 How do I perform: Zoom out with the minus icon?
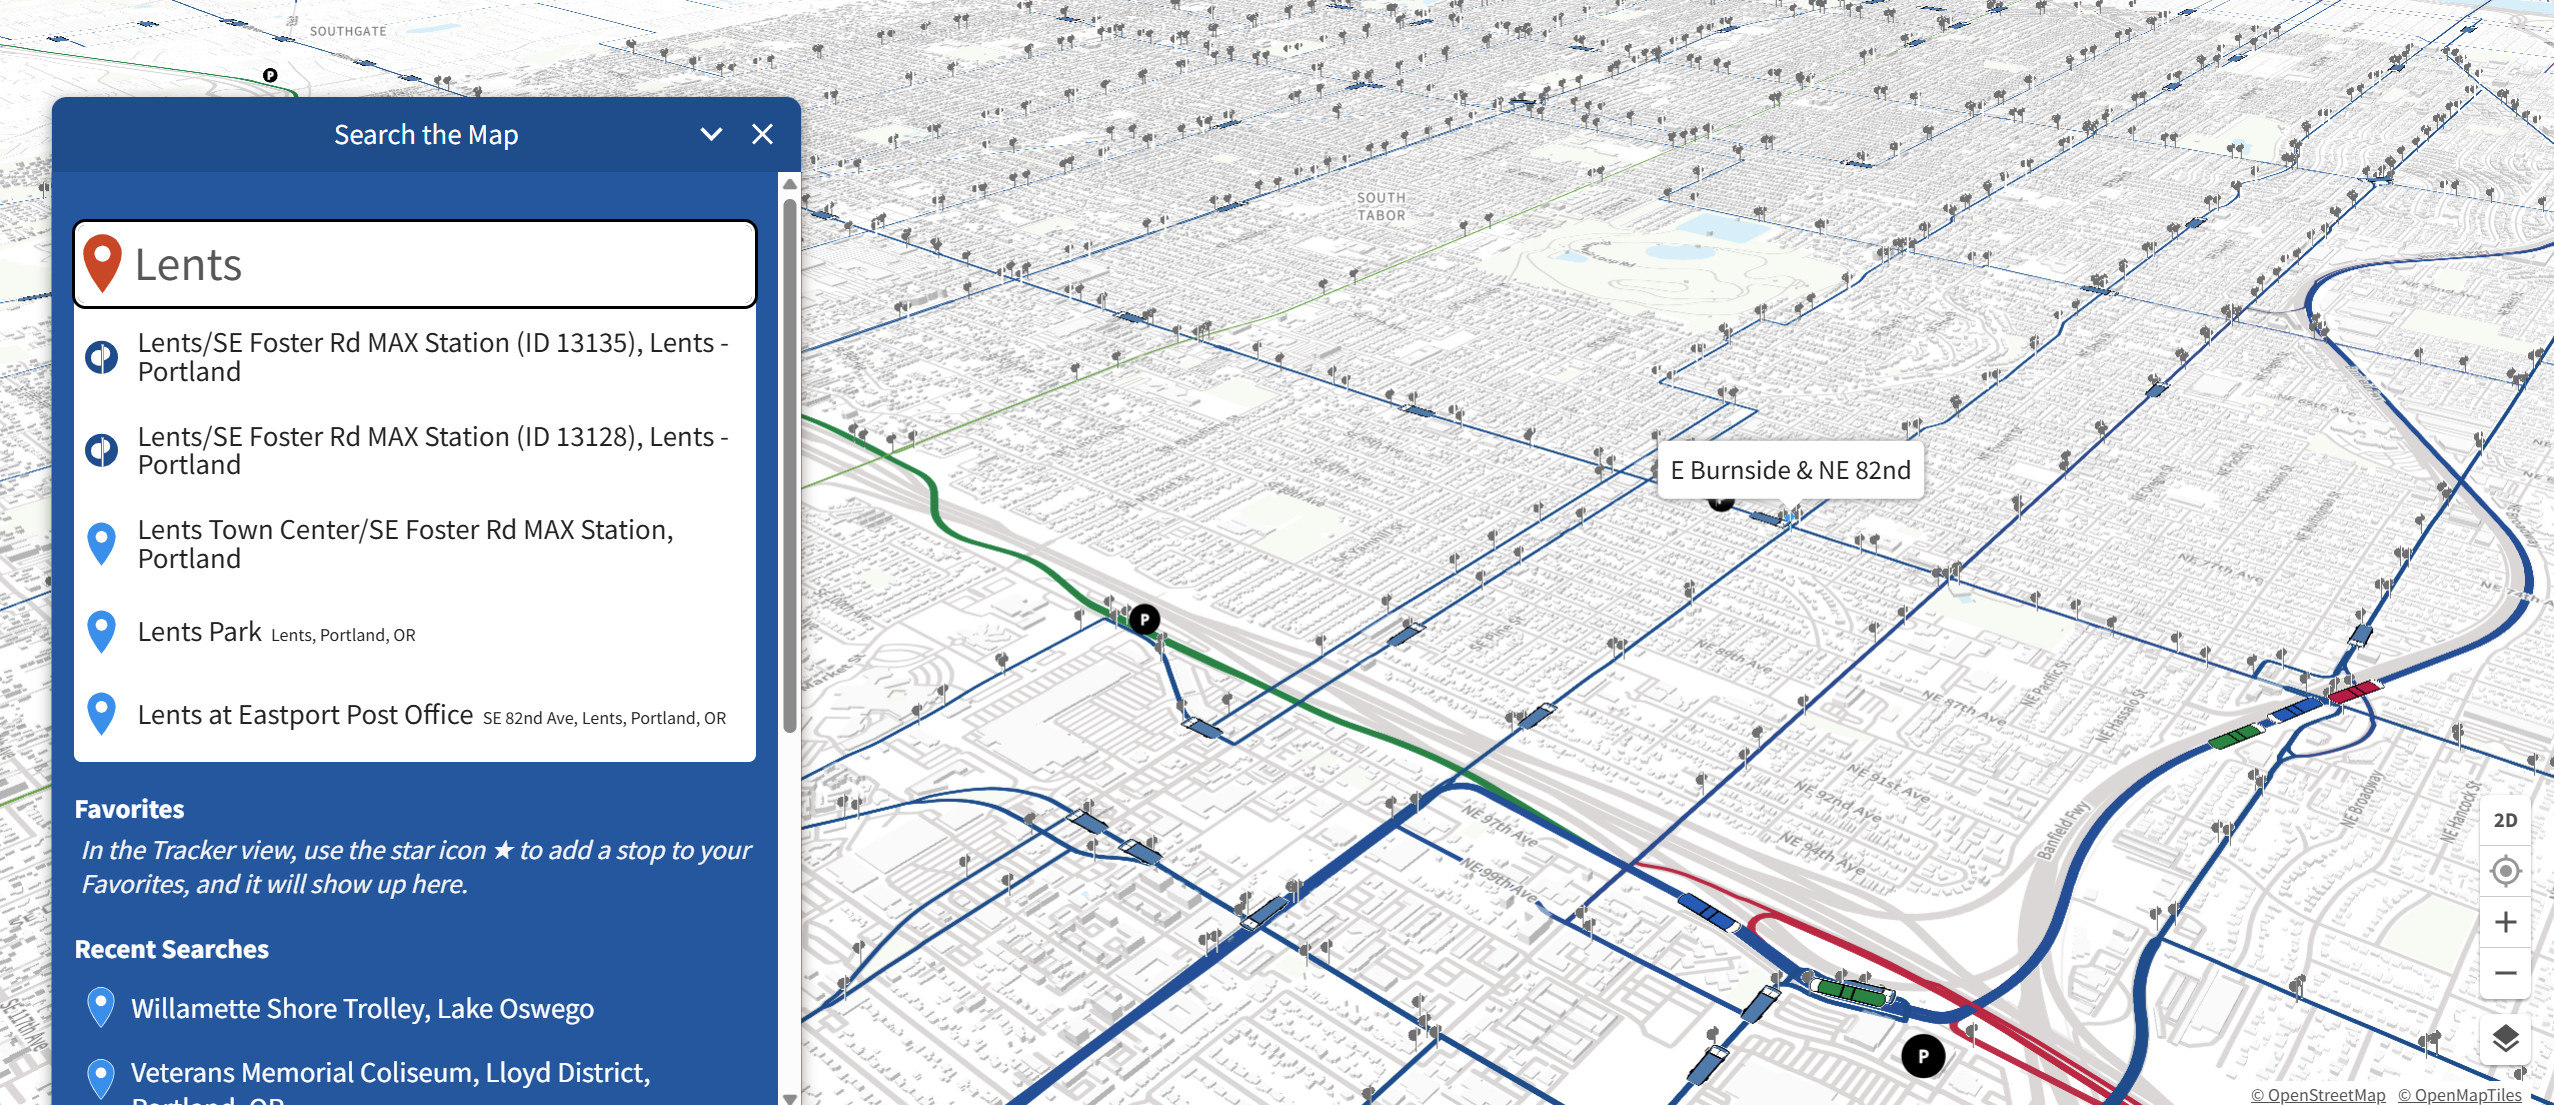[x=2505, y=973]
